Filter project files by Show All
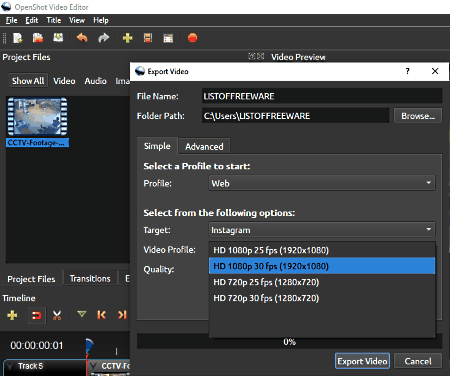450x376 pixels. pos(28,81)
